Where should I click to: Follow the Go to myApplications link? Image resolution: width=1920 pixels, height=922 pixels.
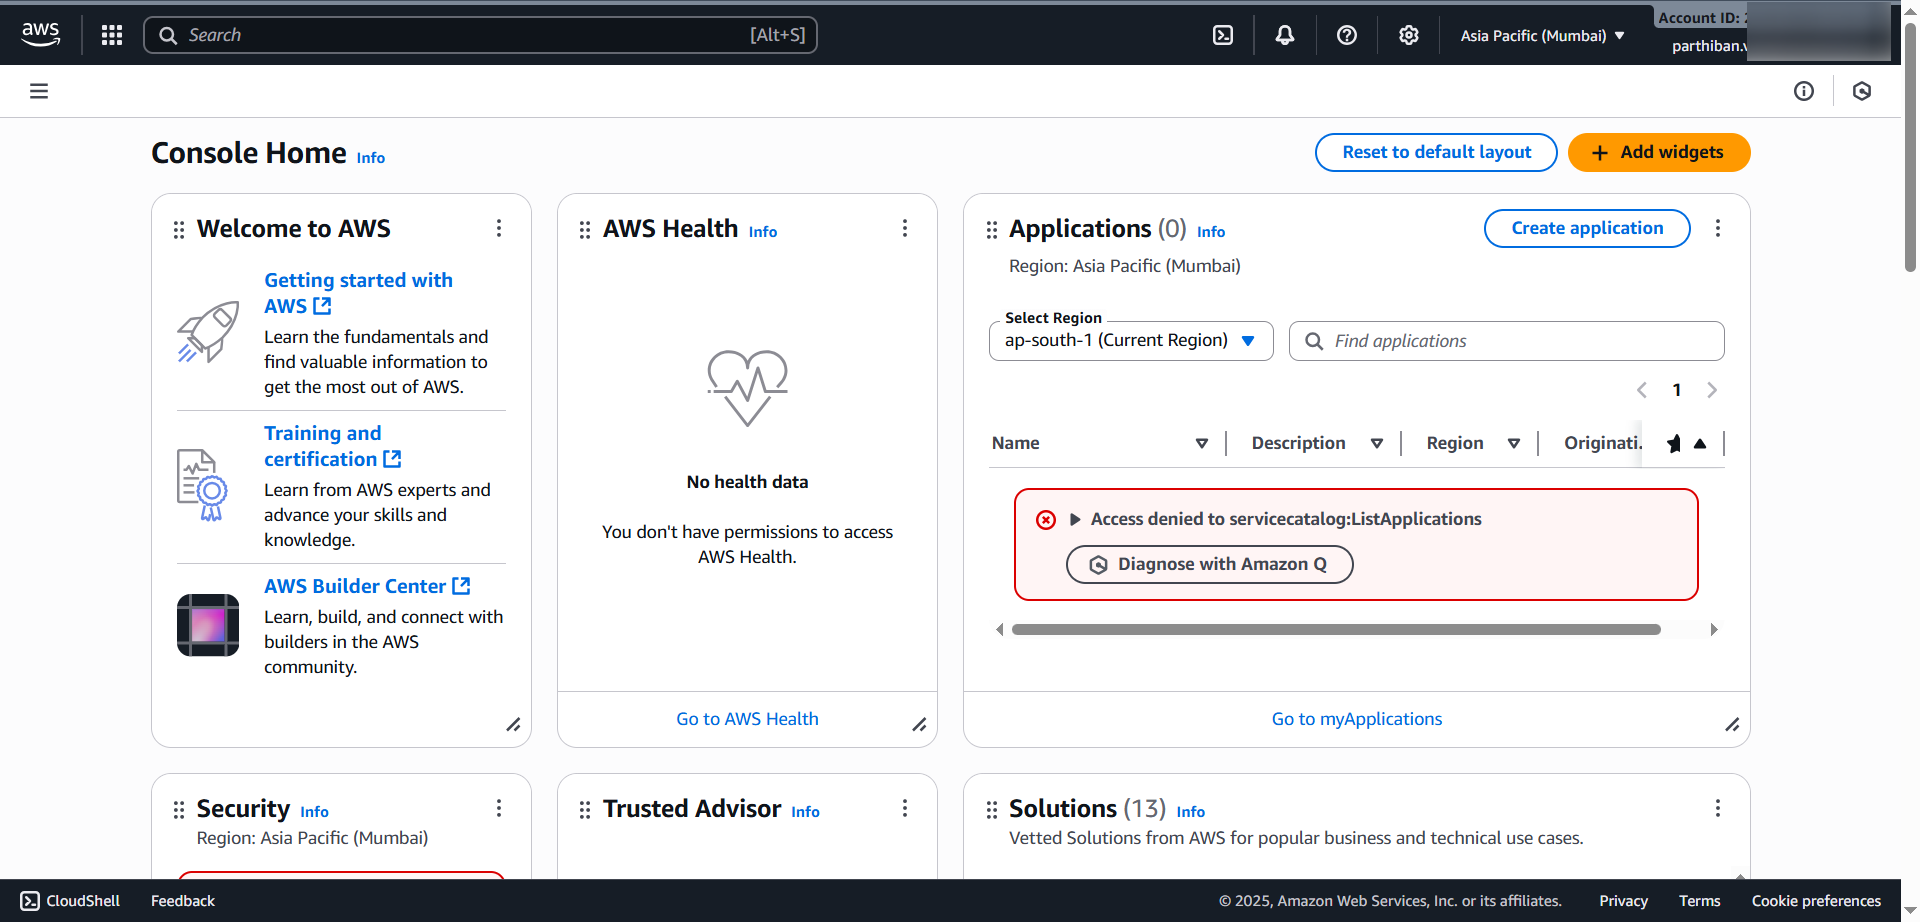tap(1356, 718)
